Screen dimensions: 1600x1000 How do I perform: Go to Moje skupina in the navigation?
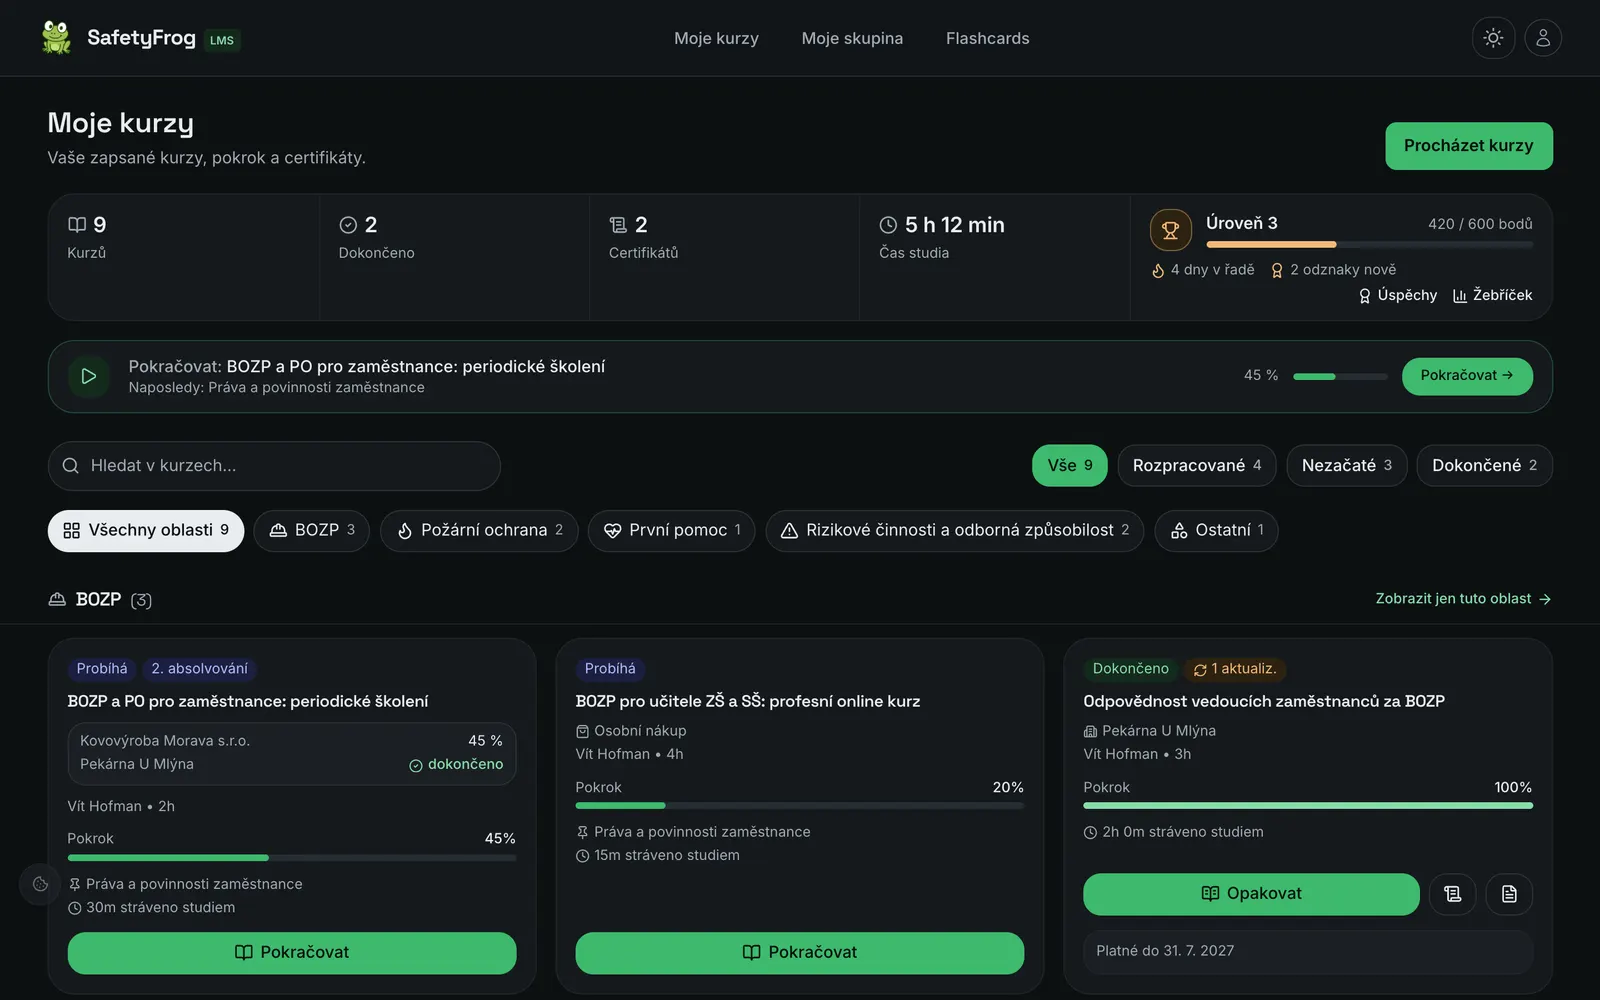852,38
